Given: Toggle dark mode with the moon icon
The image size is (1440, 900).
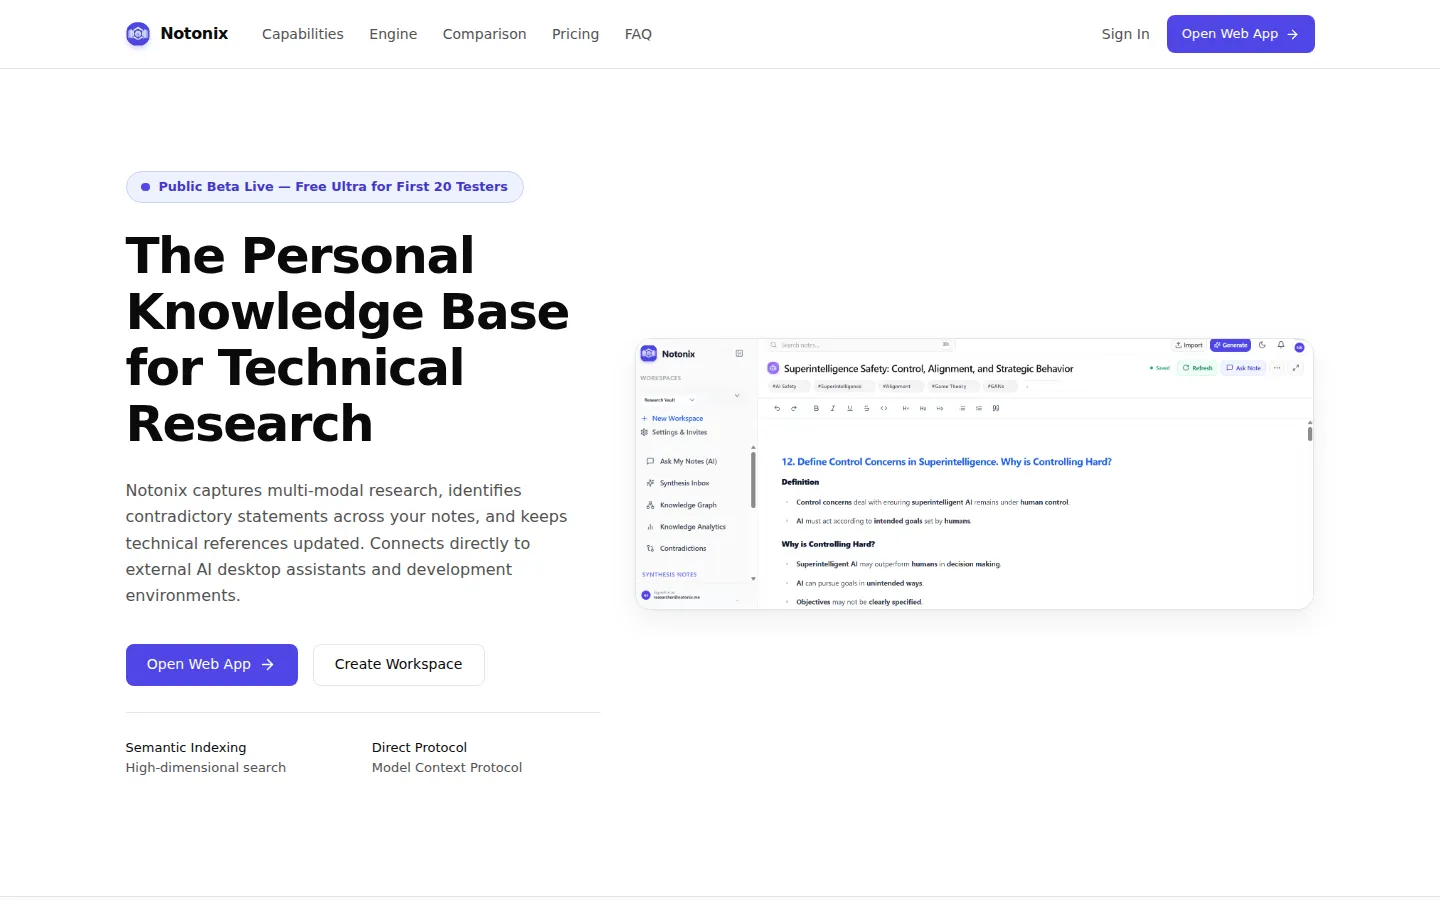Looking at the screenshot, I should click(x=1262, y=345).
